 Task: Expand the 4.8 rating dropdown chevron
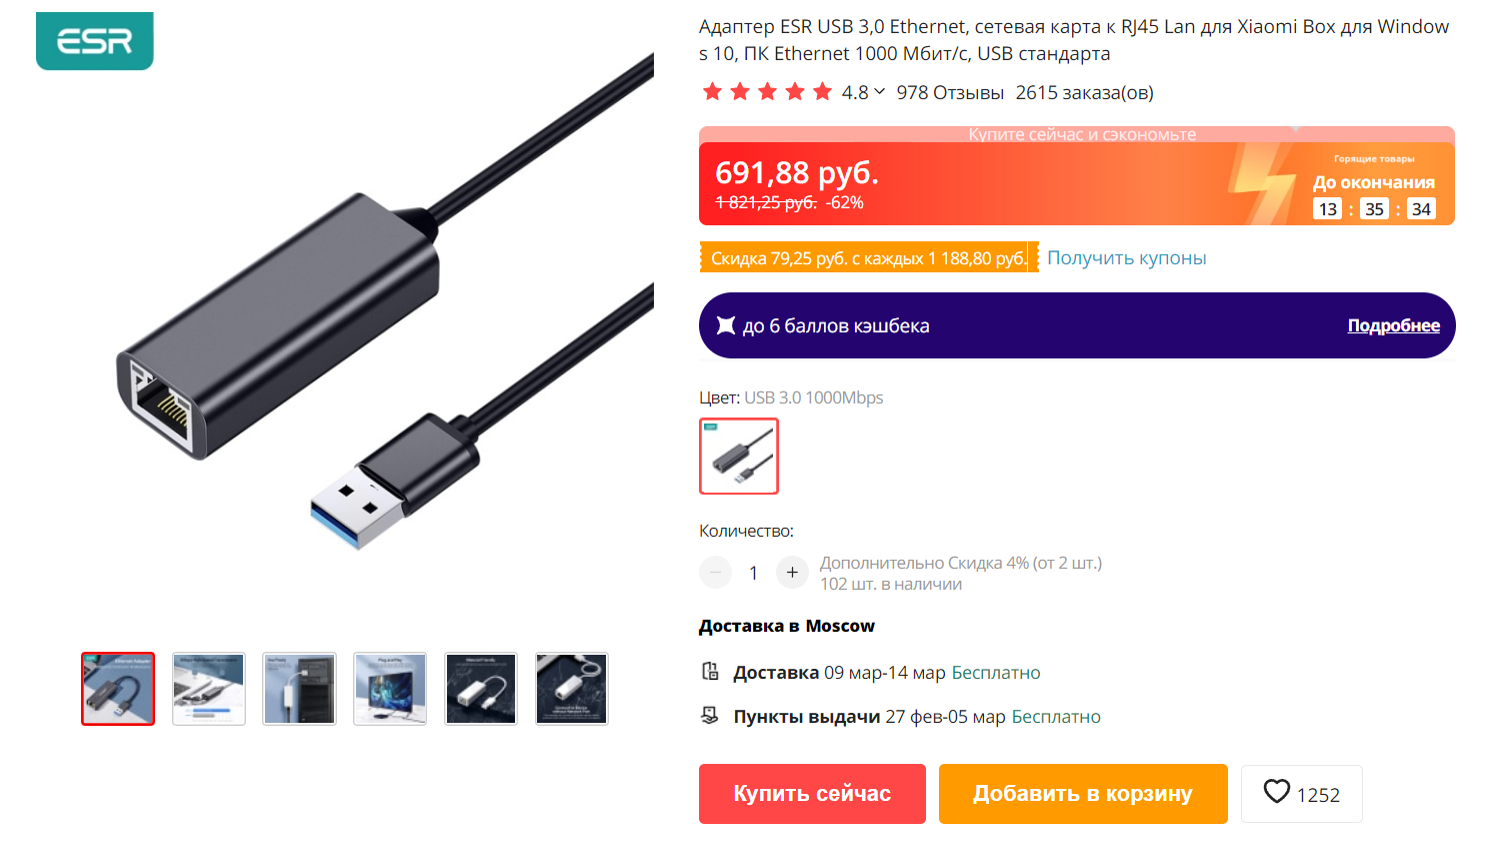(880, 92)
